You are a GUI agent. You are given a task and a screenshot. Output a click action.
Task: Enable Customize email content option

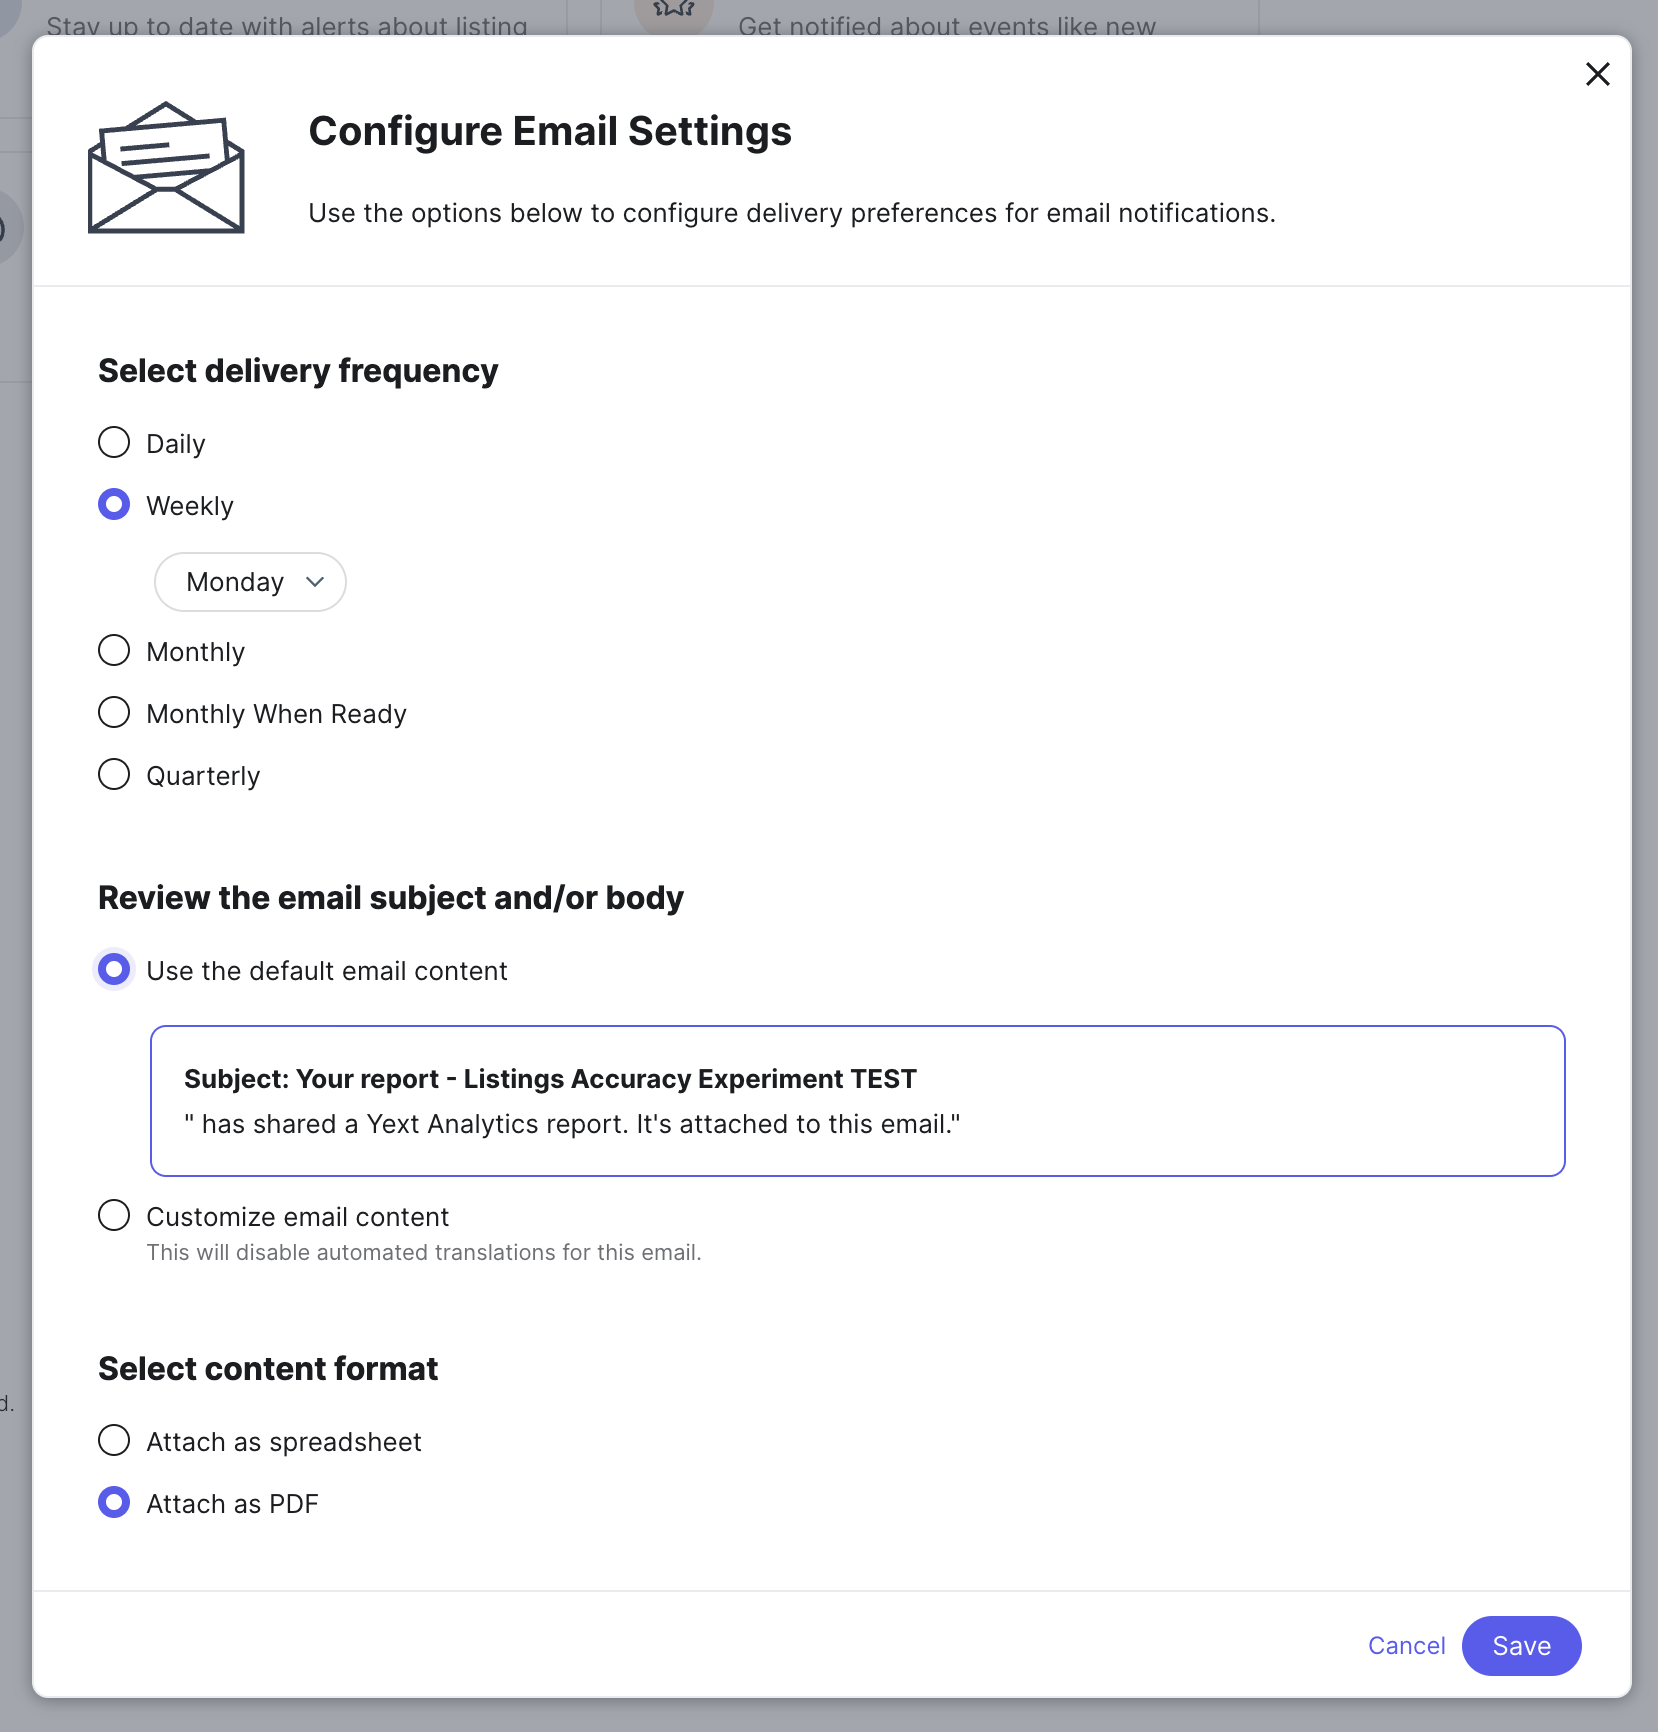[114, 1215]
